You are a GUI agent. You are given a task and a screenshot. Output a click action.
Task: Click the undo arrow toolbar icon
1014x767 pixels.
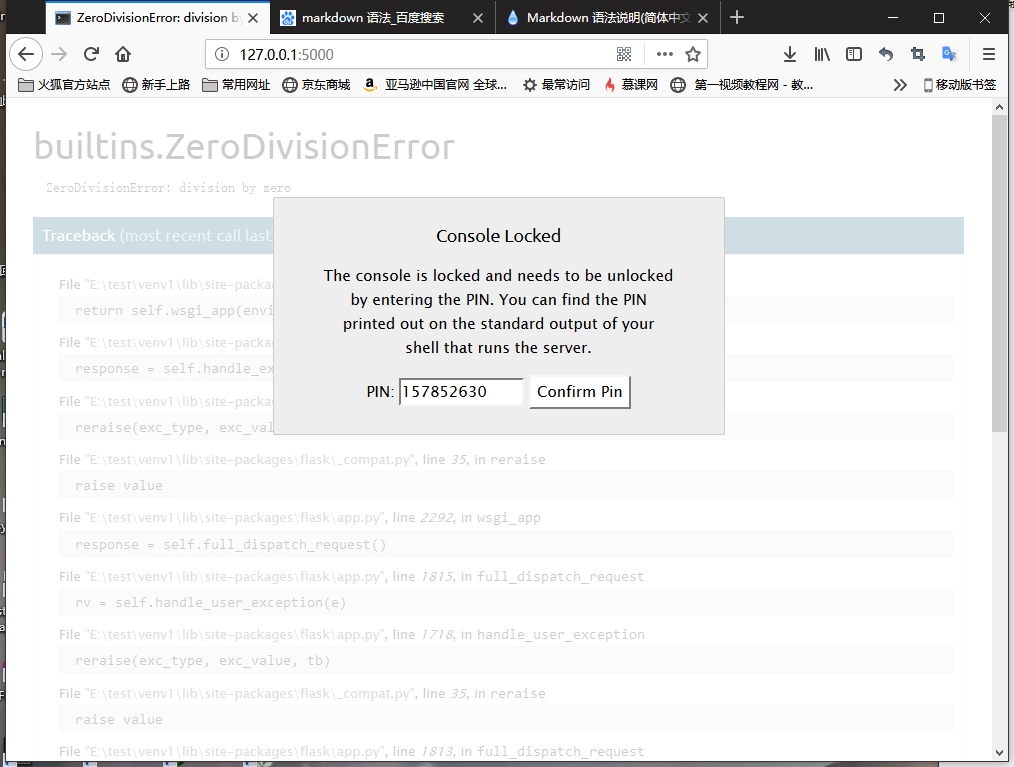click(x=886, y=54)
